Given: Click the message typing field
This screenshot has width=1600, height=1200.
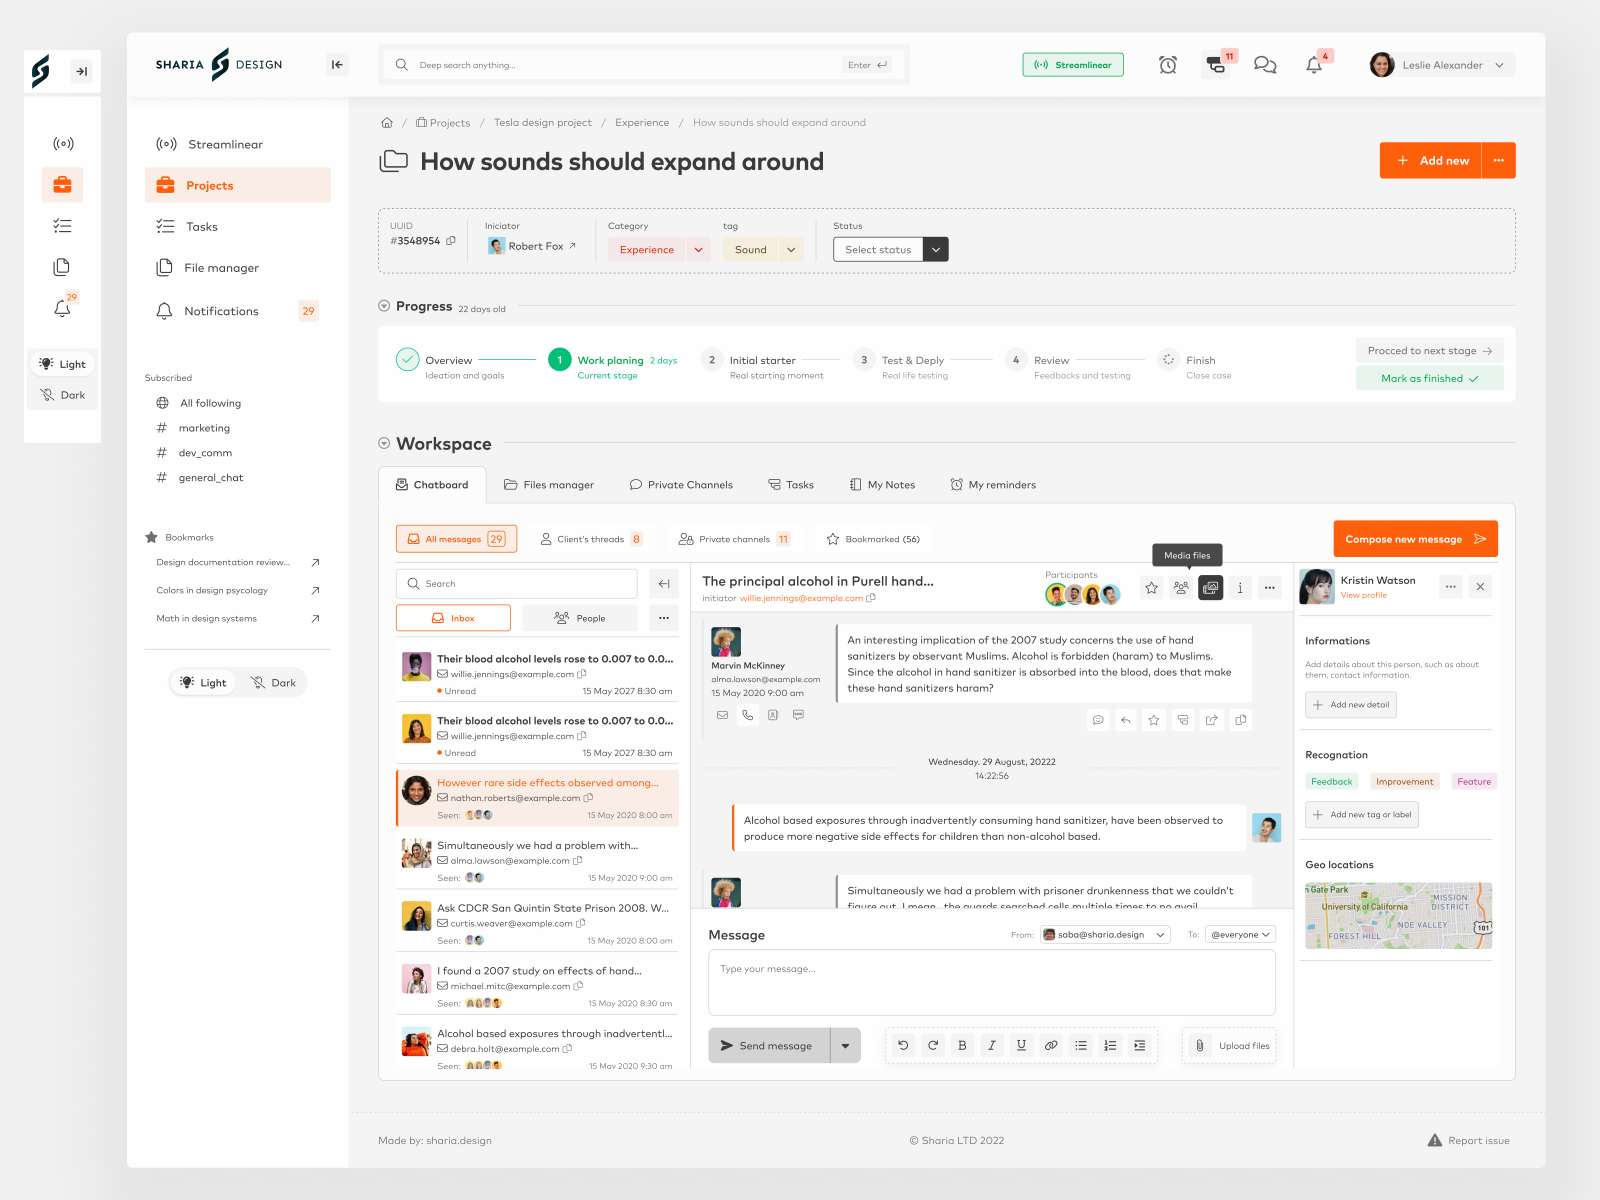Looking at the screenshot, I should click(991, 982).
